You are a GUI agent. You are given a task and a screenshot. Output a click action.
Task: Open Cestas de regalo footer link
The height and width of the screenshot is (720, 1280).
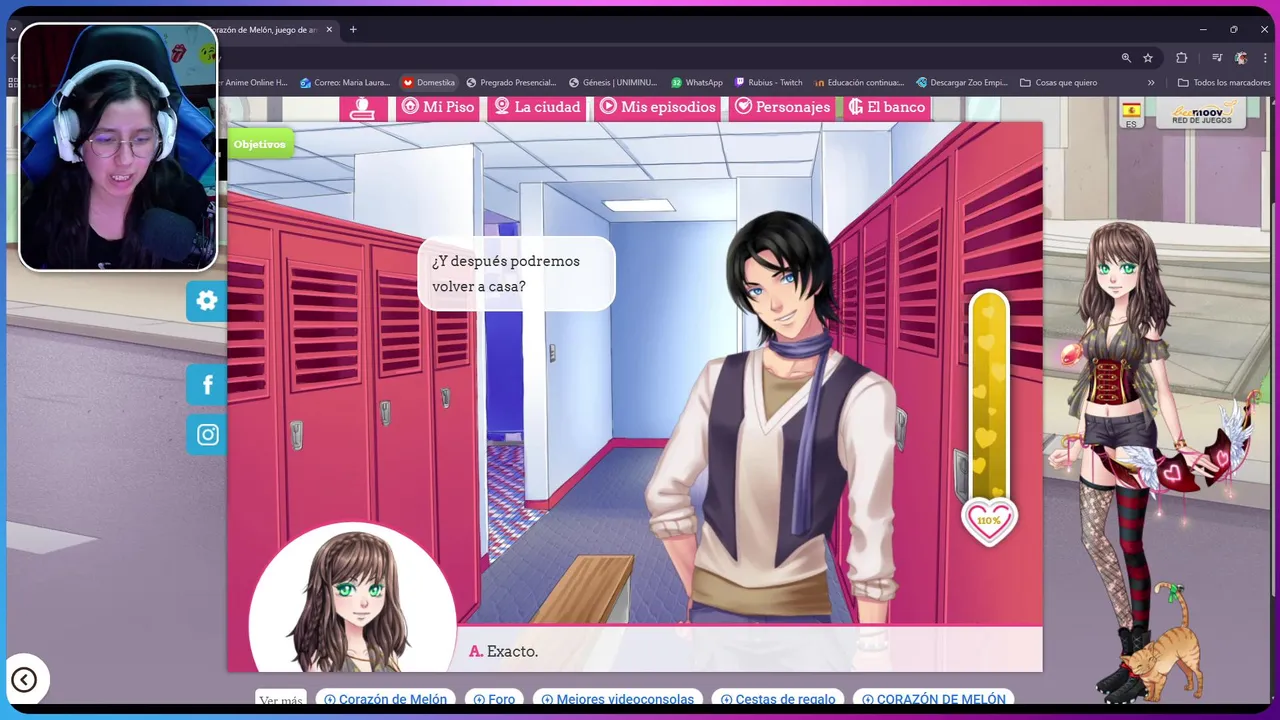(x=778, y=699)
